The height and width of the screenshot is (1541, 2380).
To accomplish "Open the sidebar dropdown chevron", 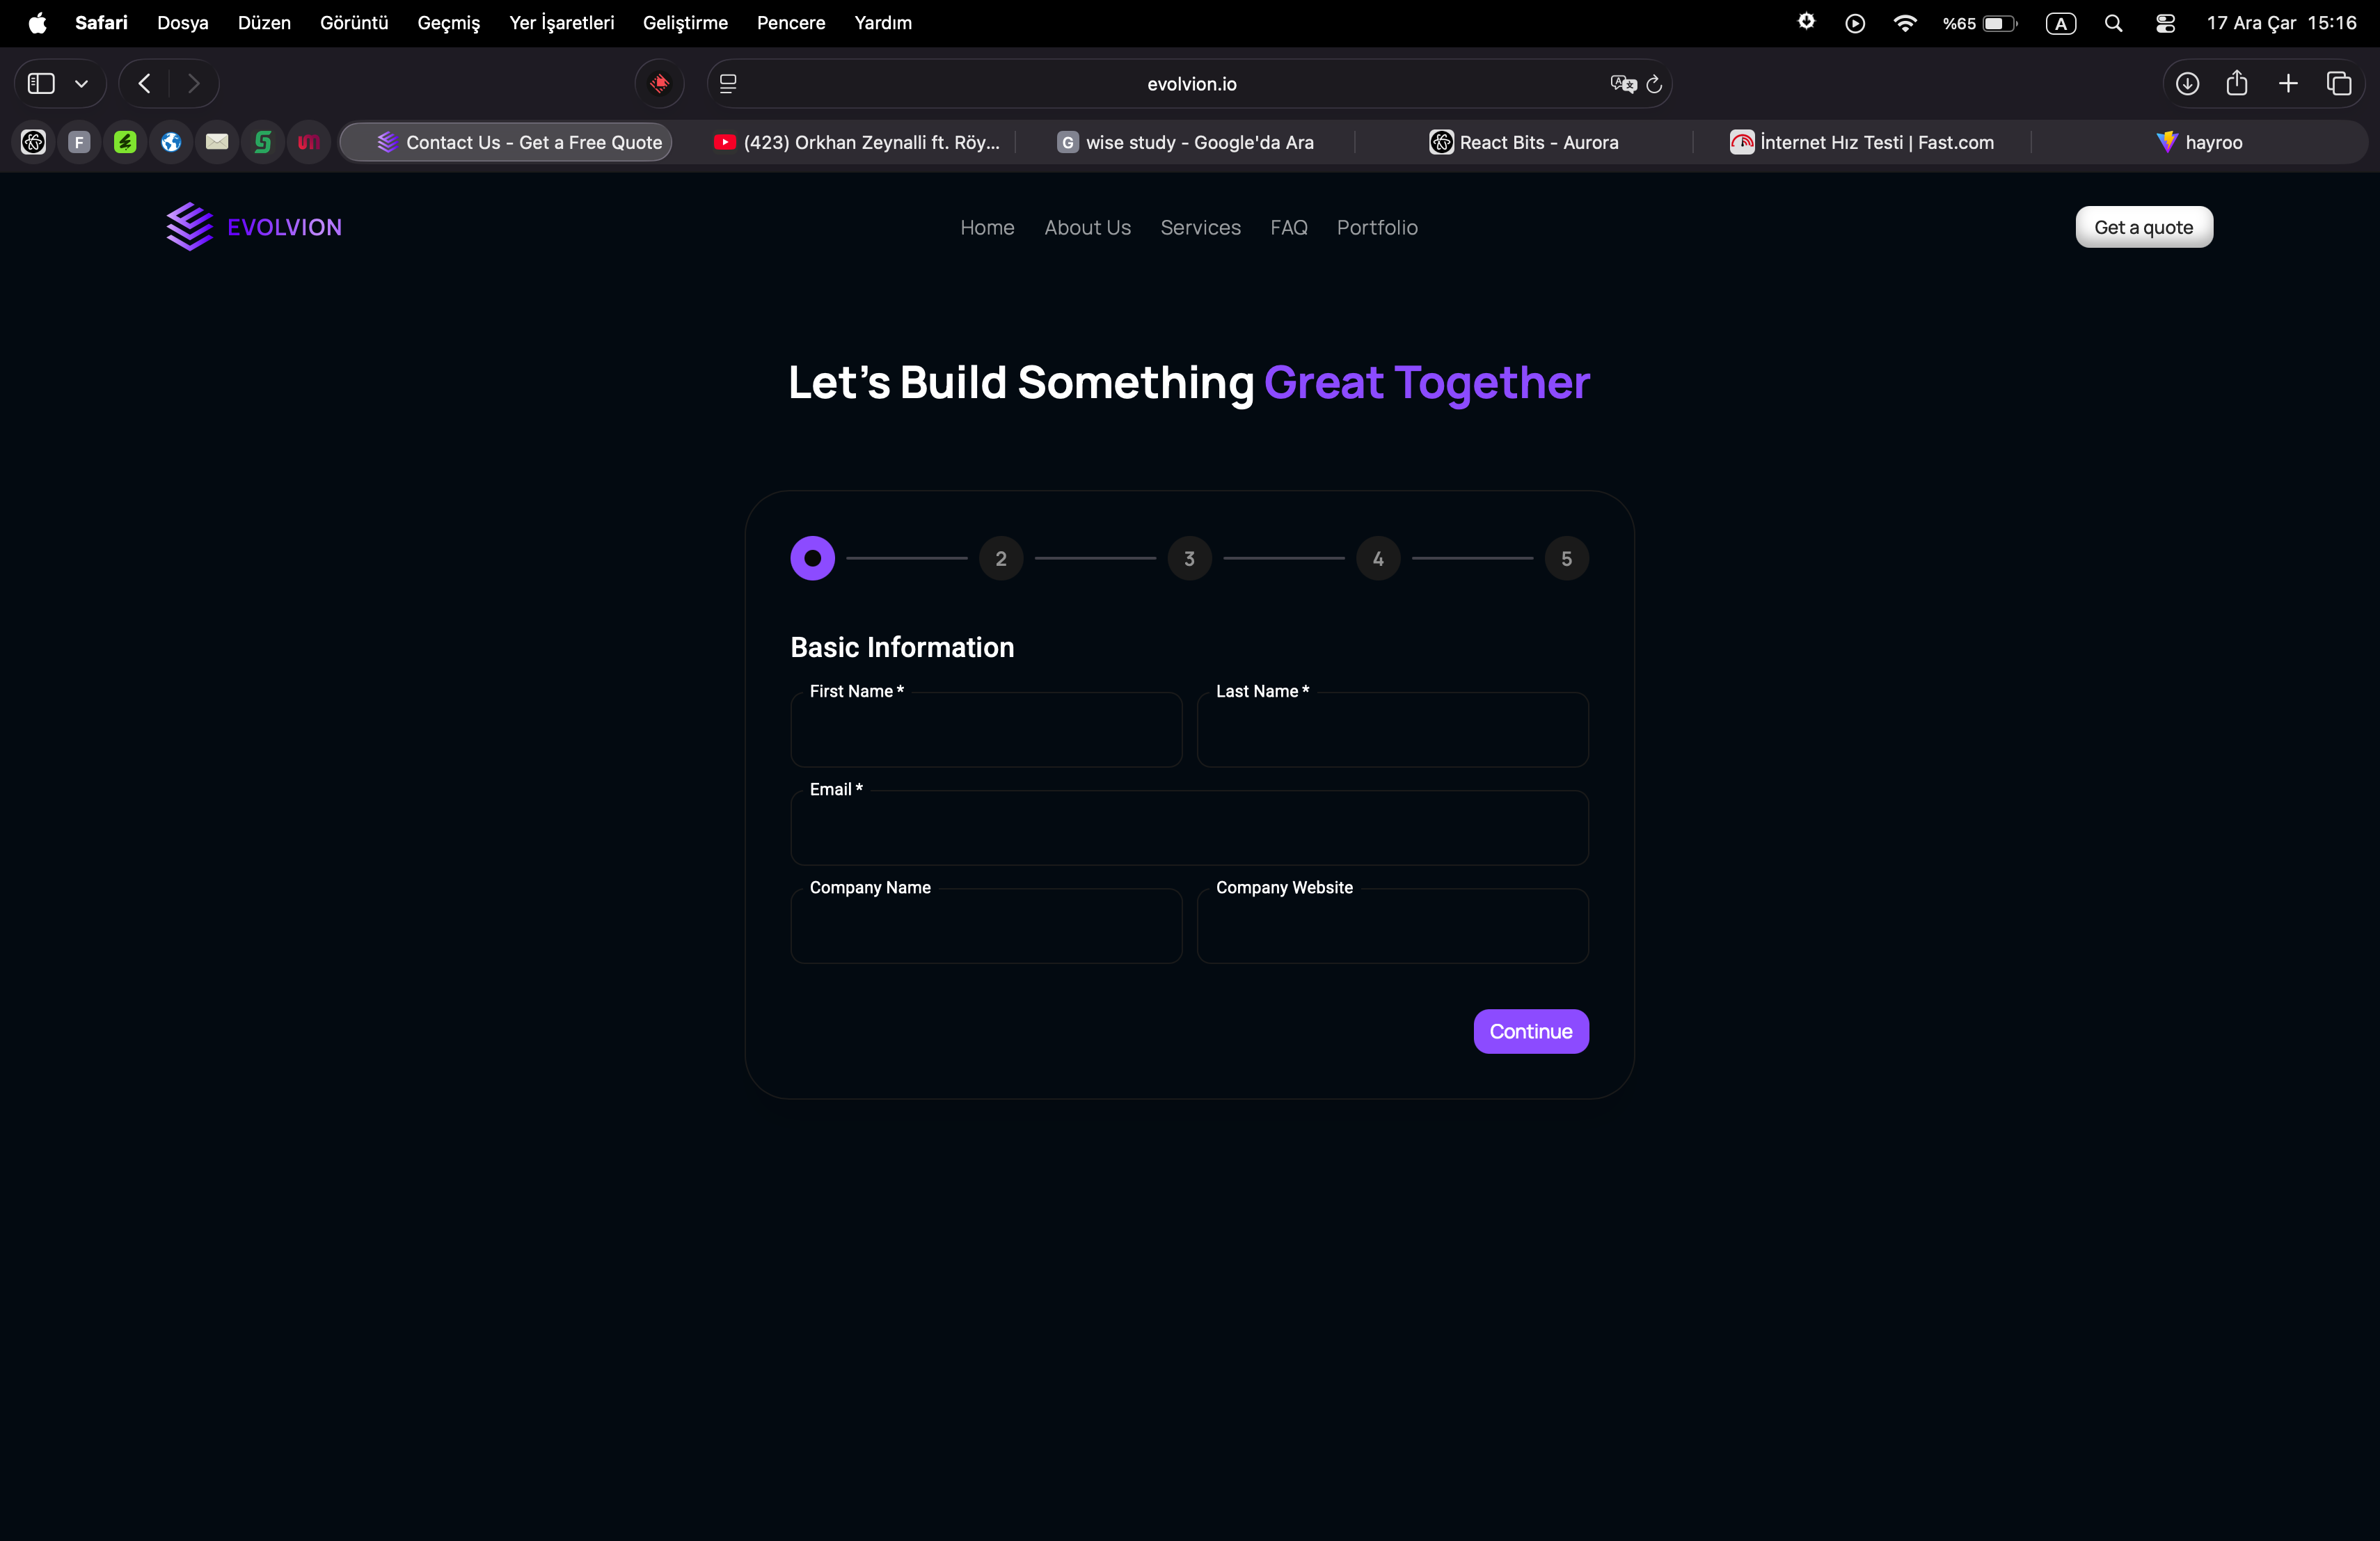I will pyautogui.click(x=82, y=84).
